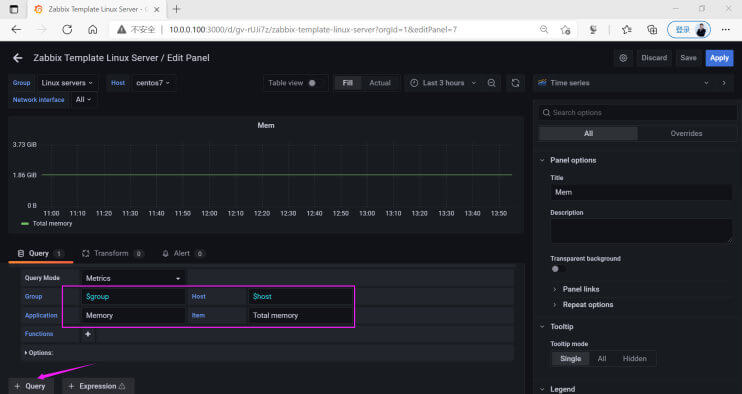Viewport: 742px width, 394px height.
Task: Add a function with the plus button
Action: [88, 334]
